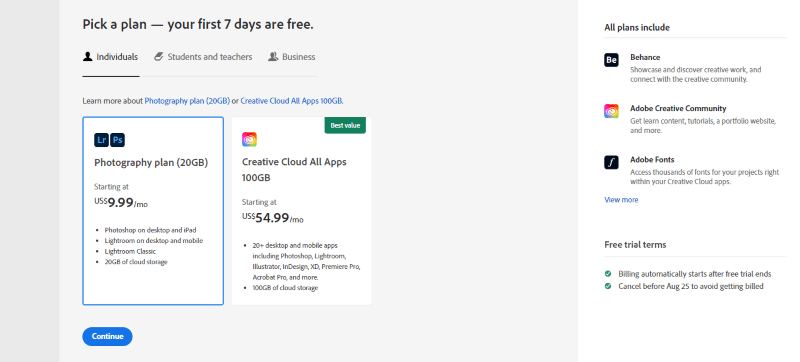Viewport: 800px width, 362px height.
Task: Open the Creative Cloud All Apps 100GB link
Action: click(x=291, y=101)
